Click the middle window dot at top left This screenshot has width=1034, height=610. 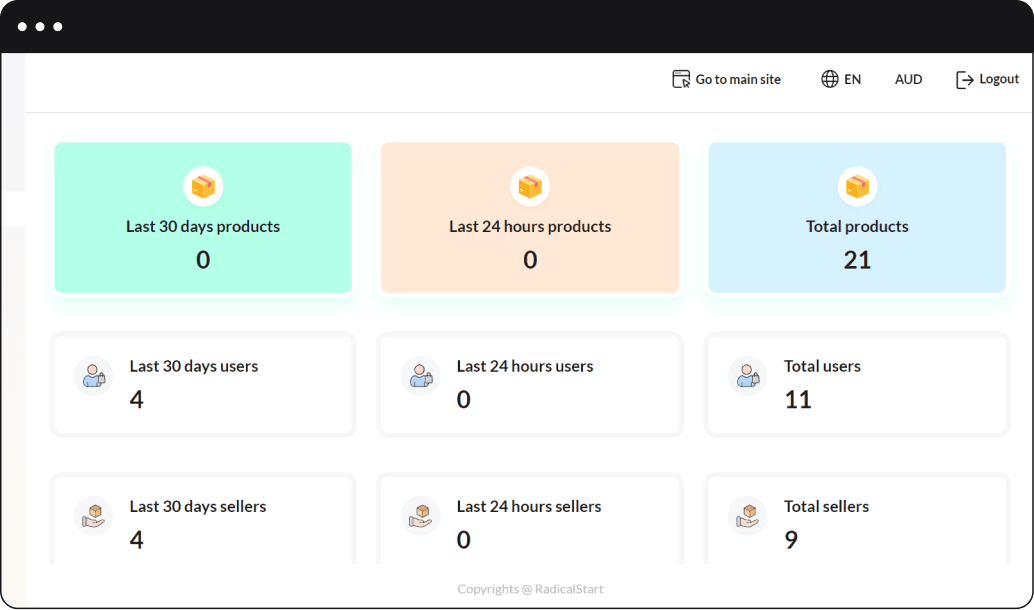(x=40, y=27)
